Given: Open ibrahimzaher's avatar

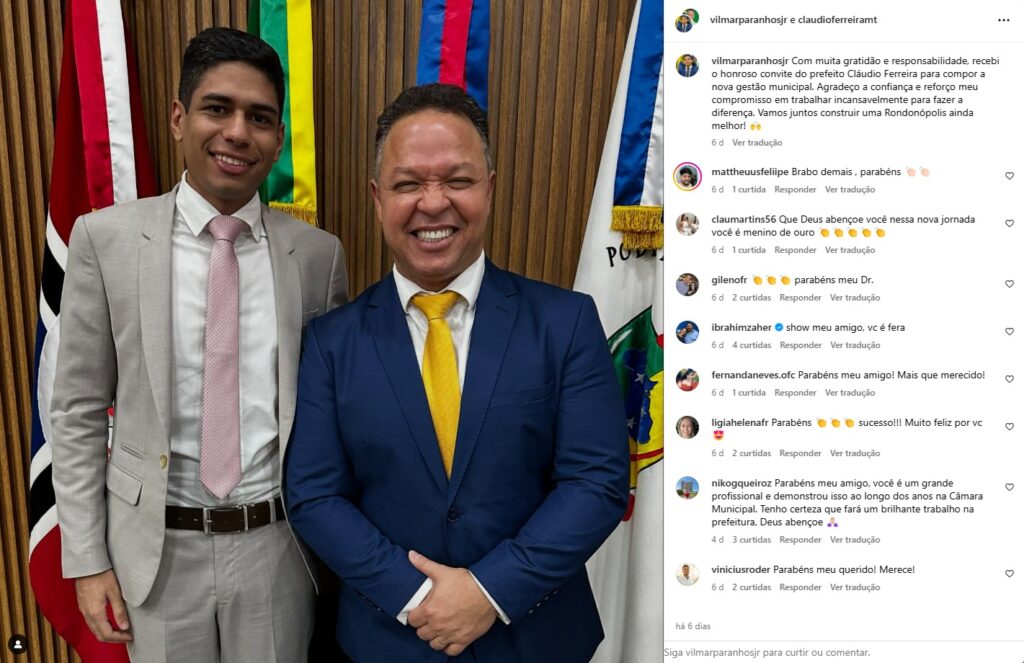Looking at the screenshot, I should (x=687, y=332).
